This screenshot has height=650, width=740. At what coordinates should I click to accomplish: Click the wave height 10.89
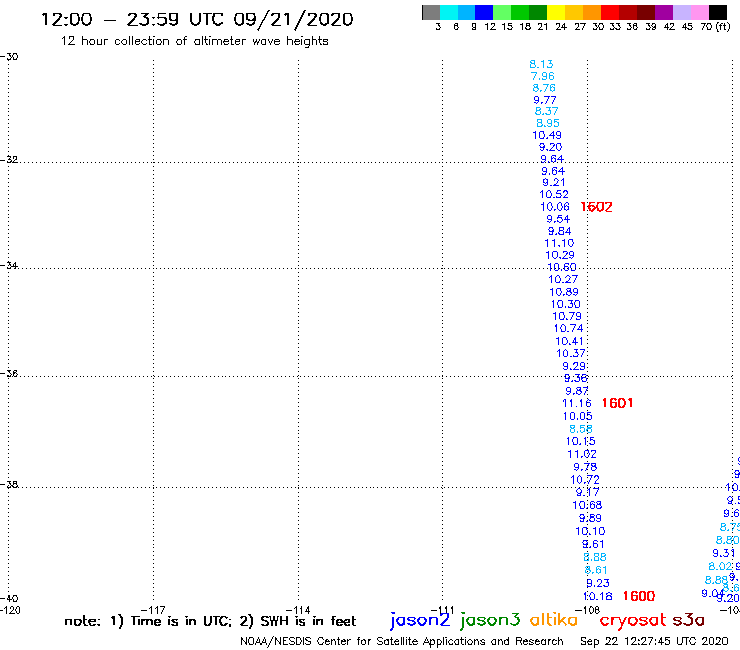pyautogui.click(x=563, y=292)
